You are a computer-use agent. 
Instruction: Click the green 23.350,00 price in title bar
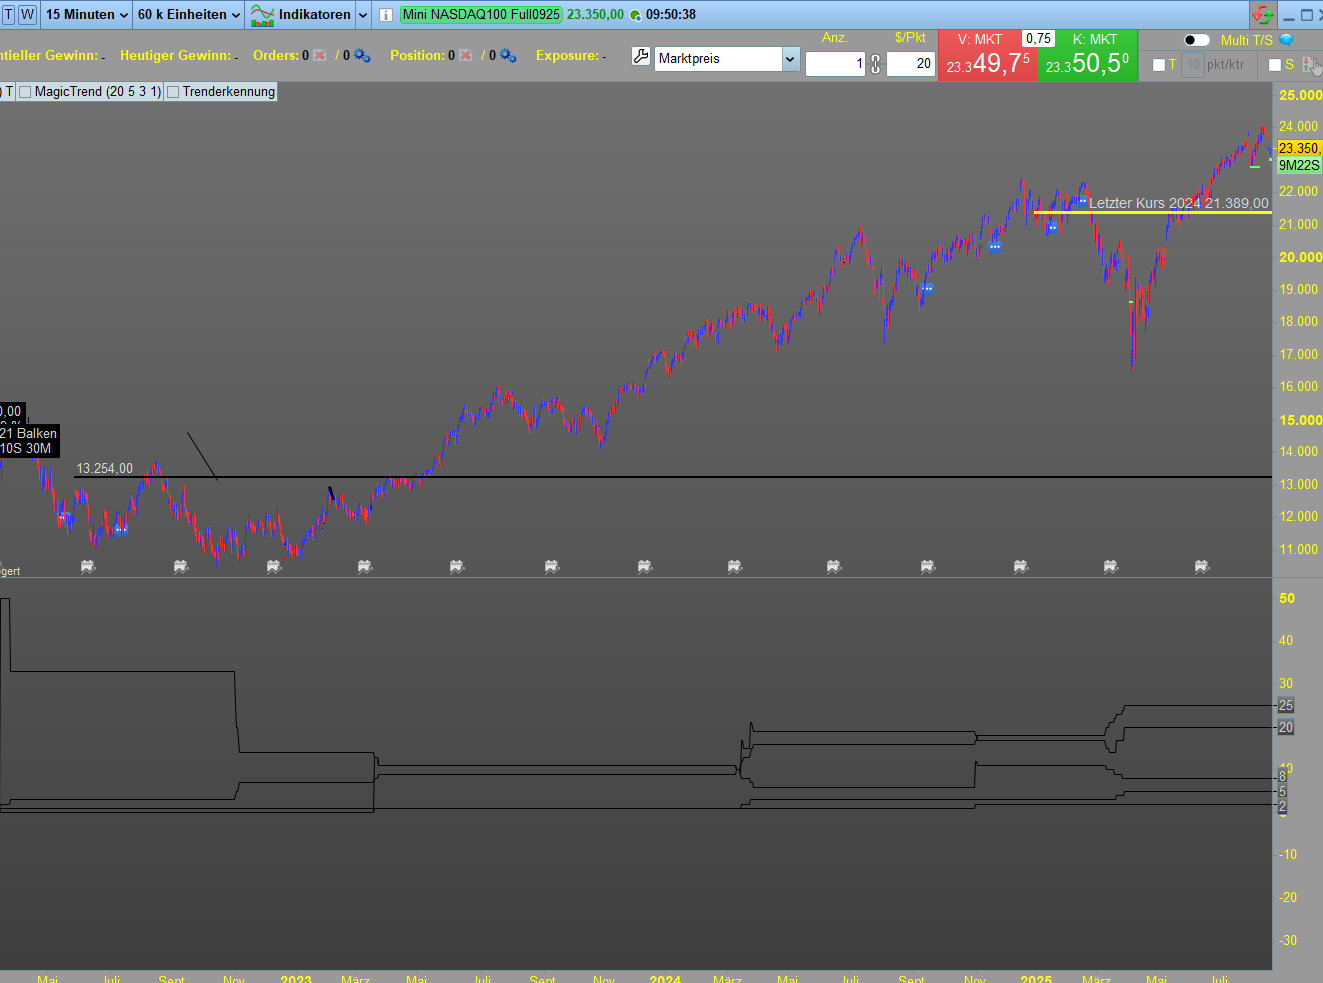coord(595,15)
